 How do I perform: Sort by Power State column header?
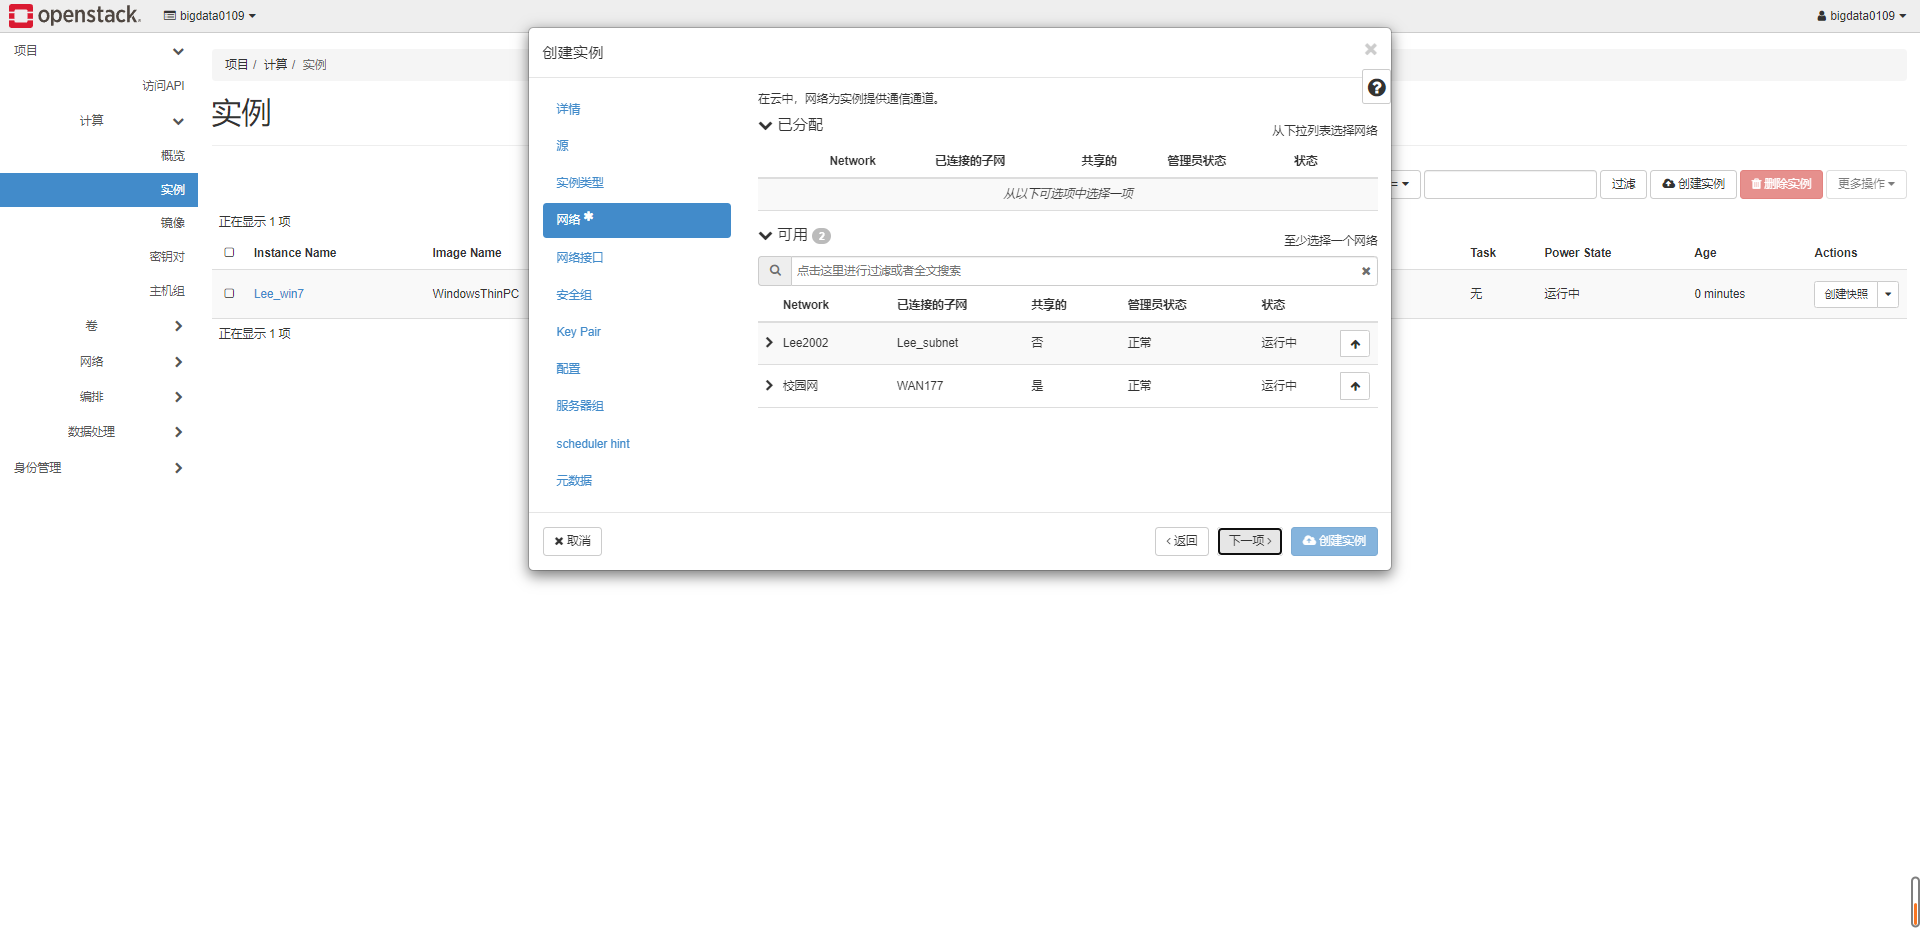tap(1577, 253)
